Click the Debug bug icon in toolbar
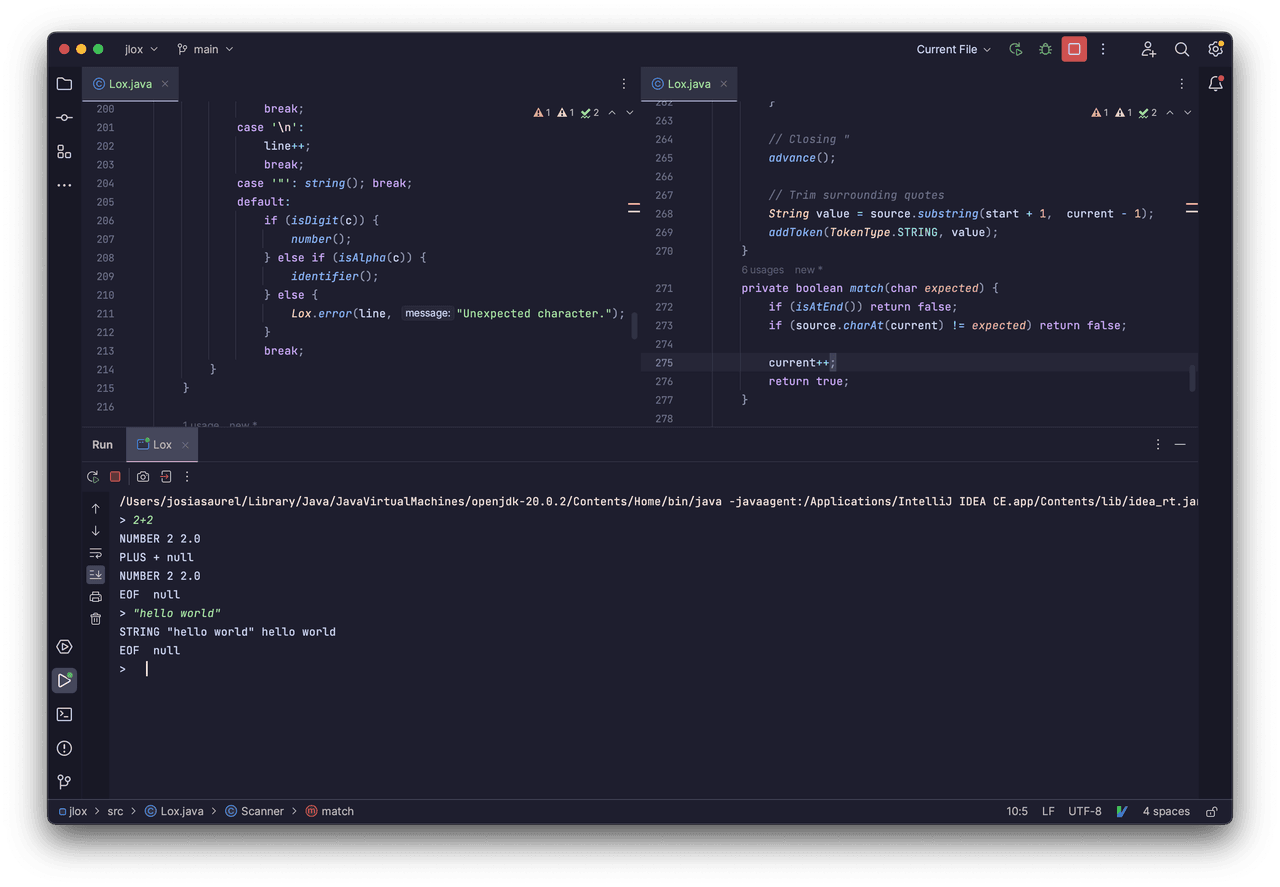 (1045, 49)
